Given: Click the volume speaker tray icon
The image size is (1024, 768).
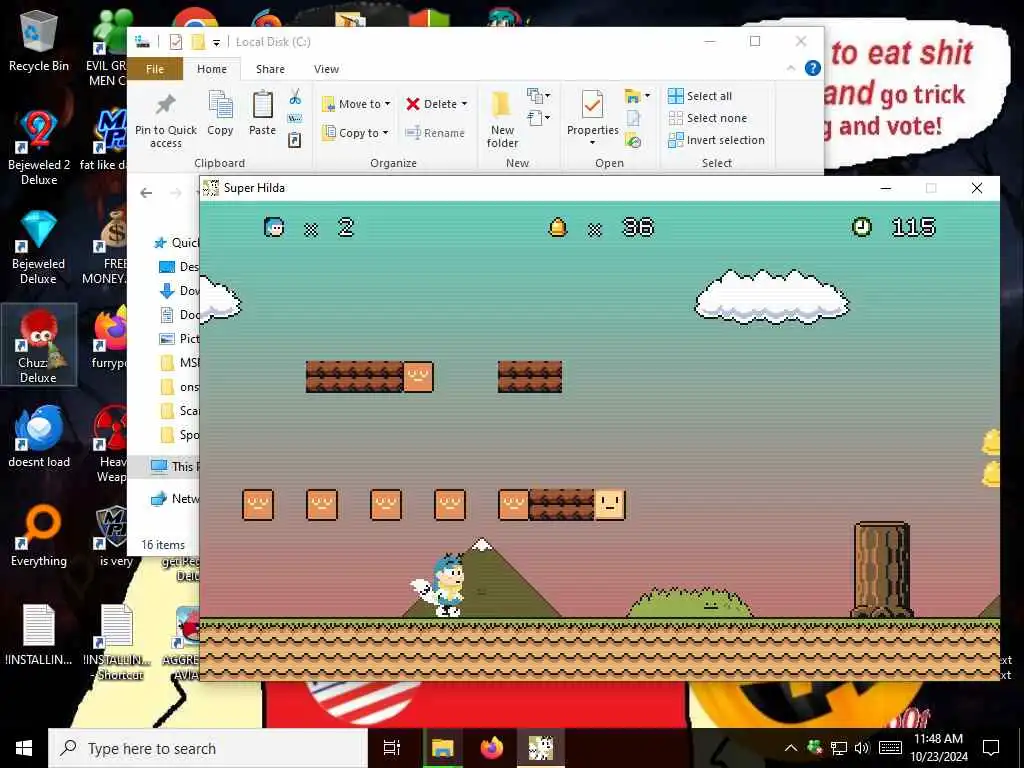Looking at the screenshot, I should click(862, 748).
